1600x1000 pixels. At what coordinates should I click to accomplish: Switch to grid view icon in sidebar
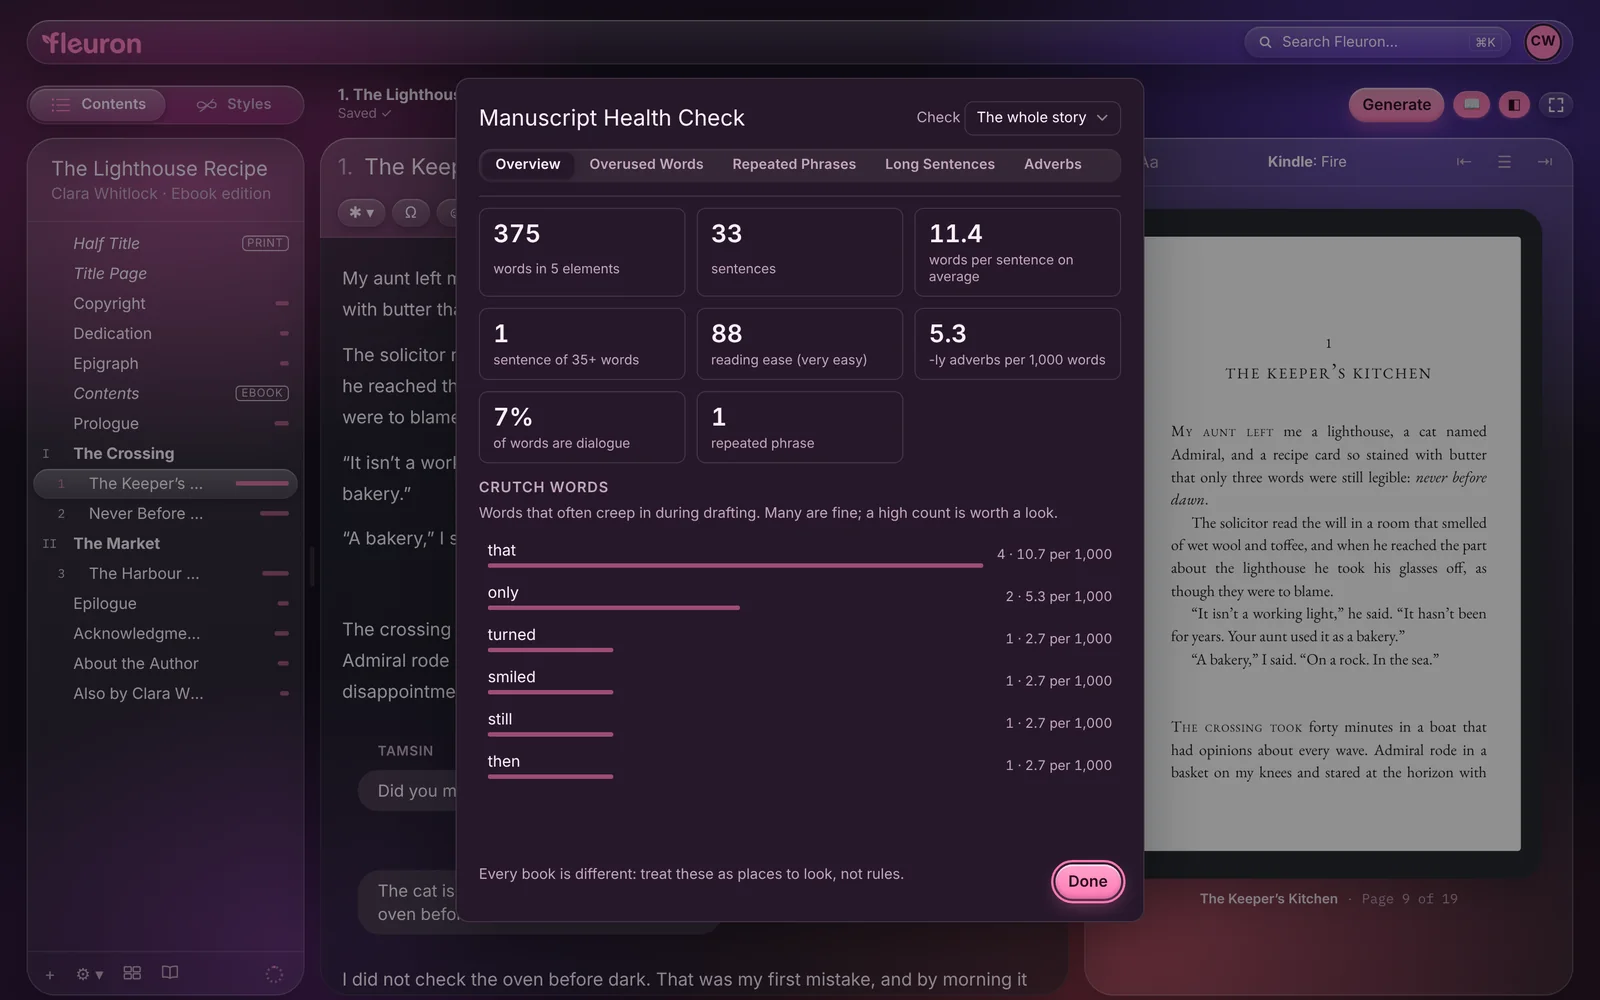(x=132, y=973)
